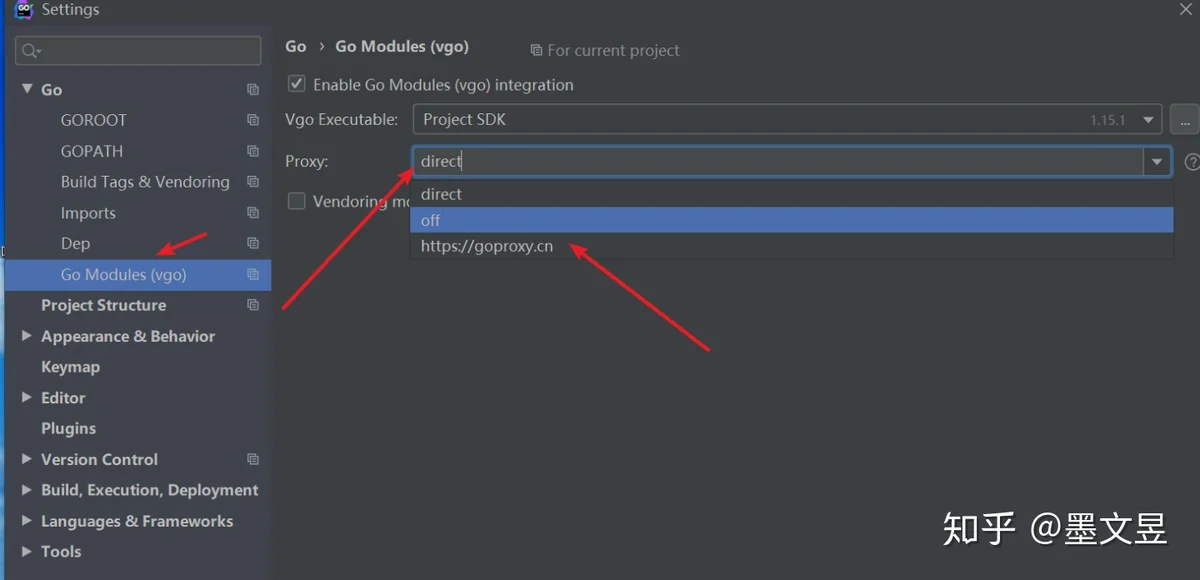Image resolution: width=1200 pixels, height=580 pixels.
Task: Click the project icon next to Version Control
Action: pos(253,460)
